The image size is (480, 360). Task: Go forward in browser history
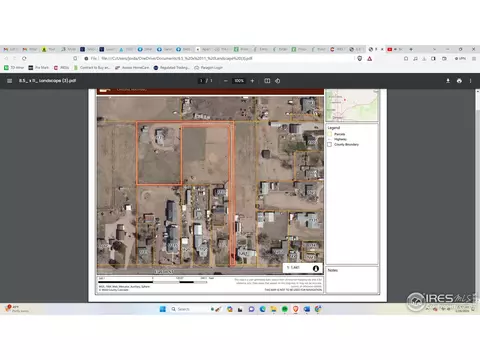(x=15, y=58)
